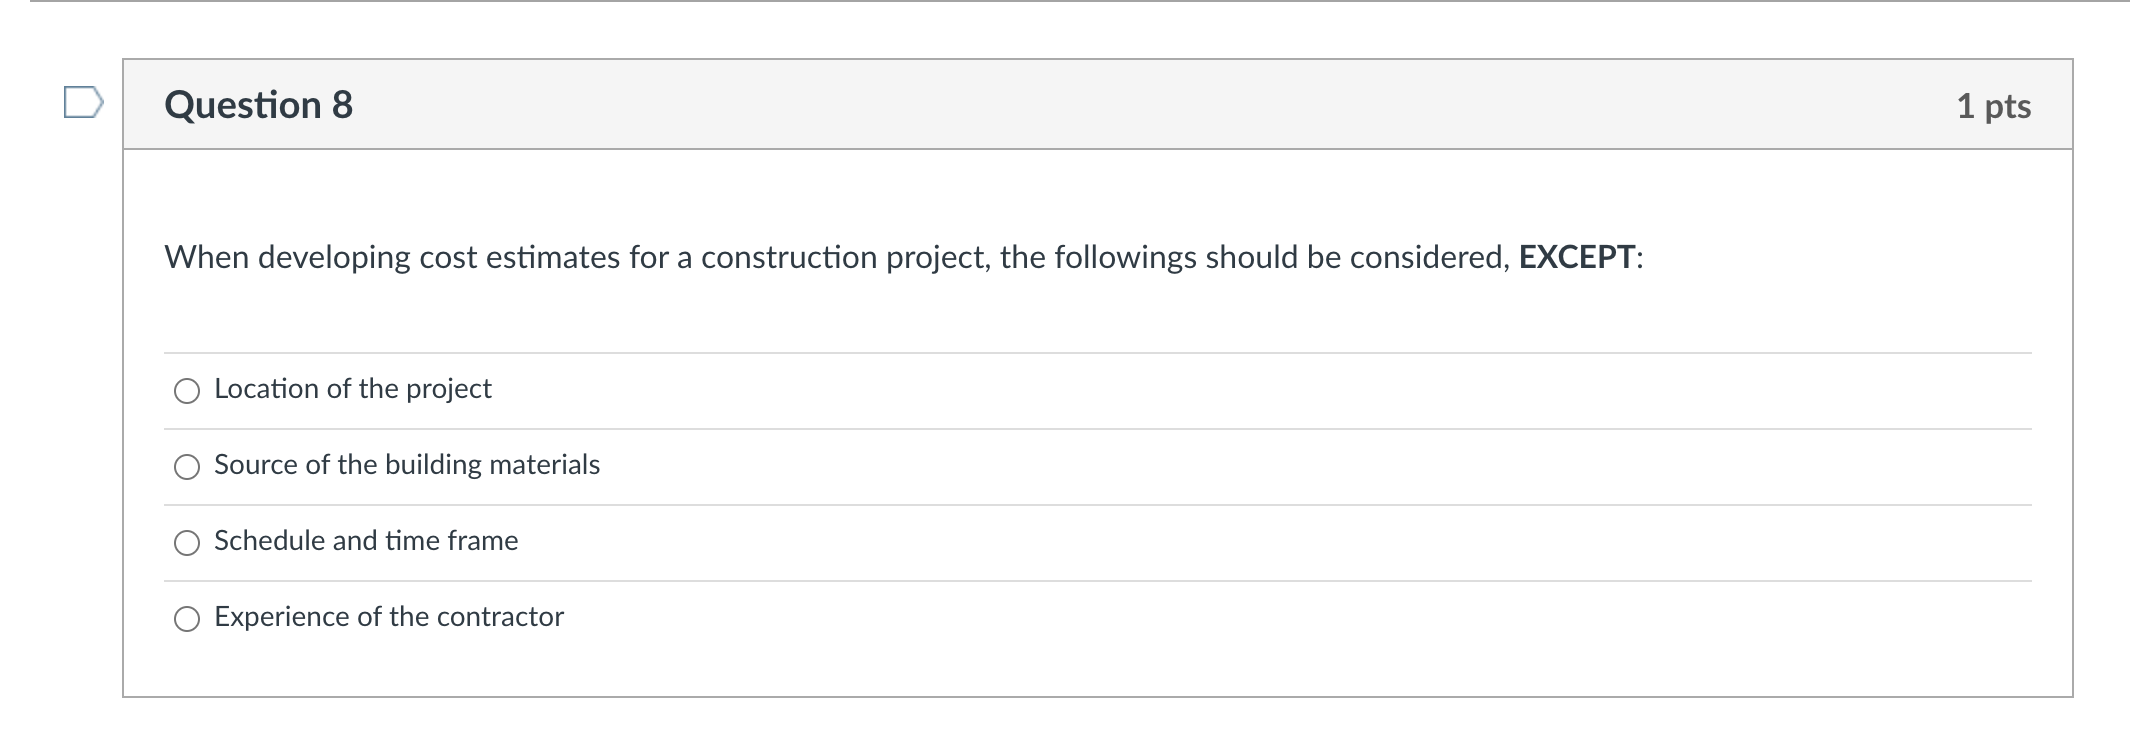The width and height of the screenshot is (2130, 736).
Task: Click the bookmark outline next to the question panel
Action: [x=84, y=103]
